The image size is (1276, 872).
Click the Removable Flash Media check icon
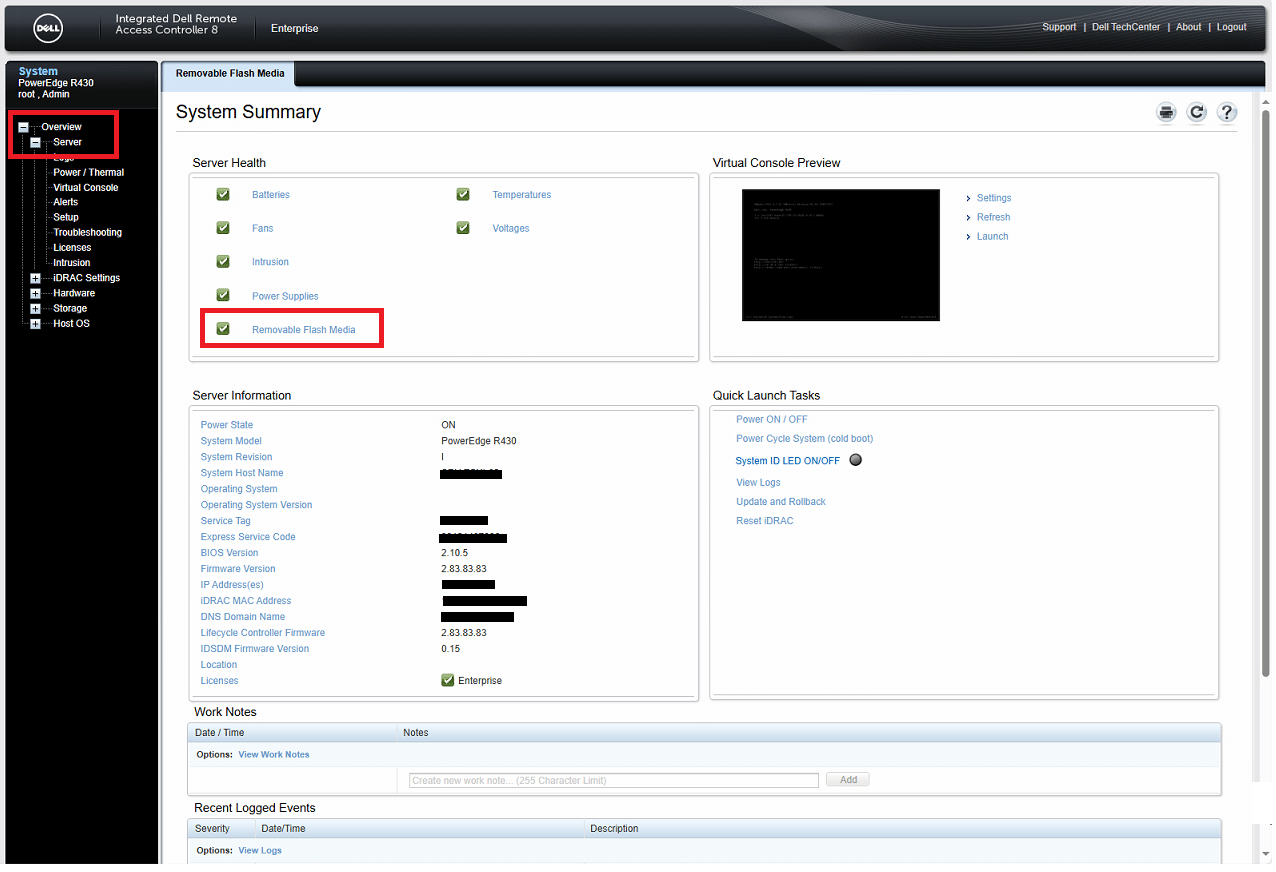tap(223, 328)
